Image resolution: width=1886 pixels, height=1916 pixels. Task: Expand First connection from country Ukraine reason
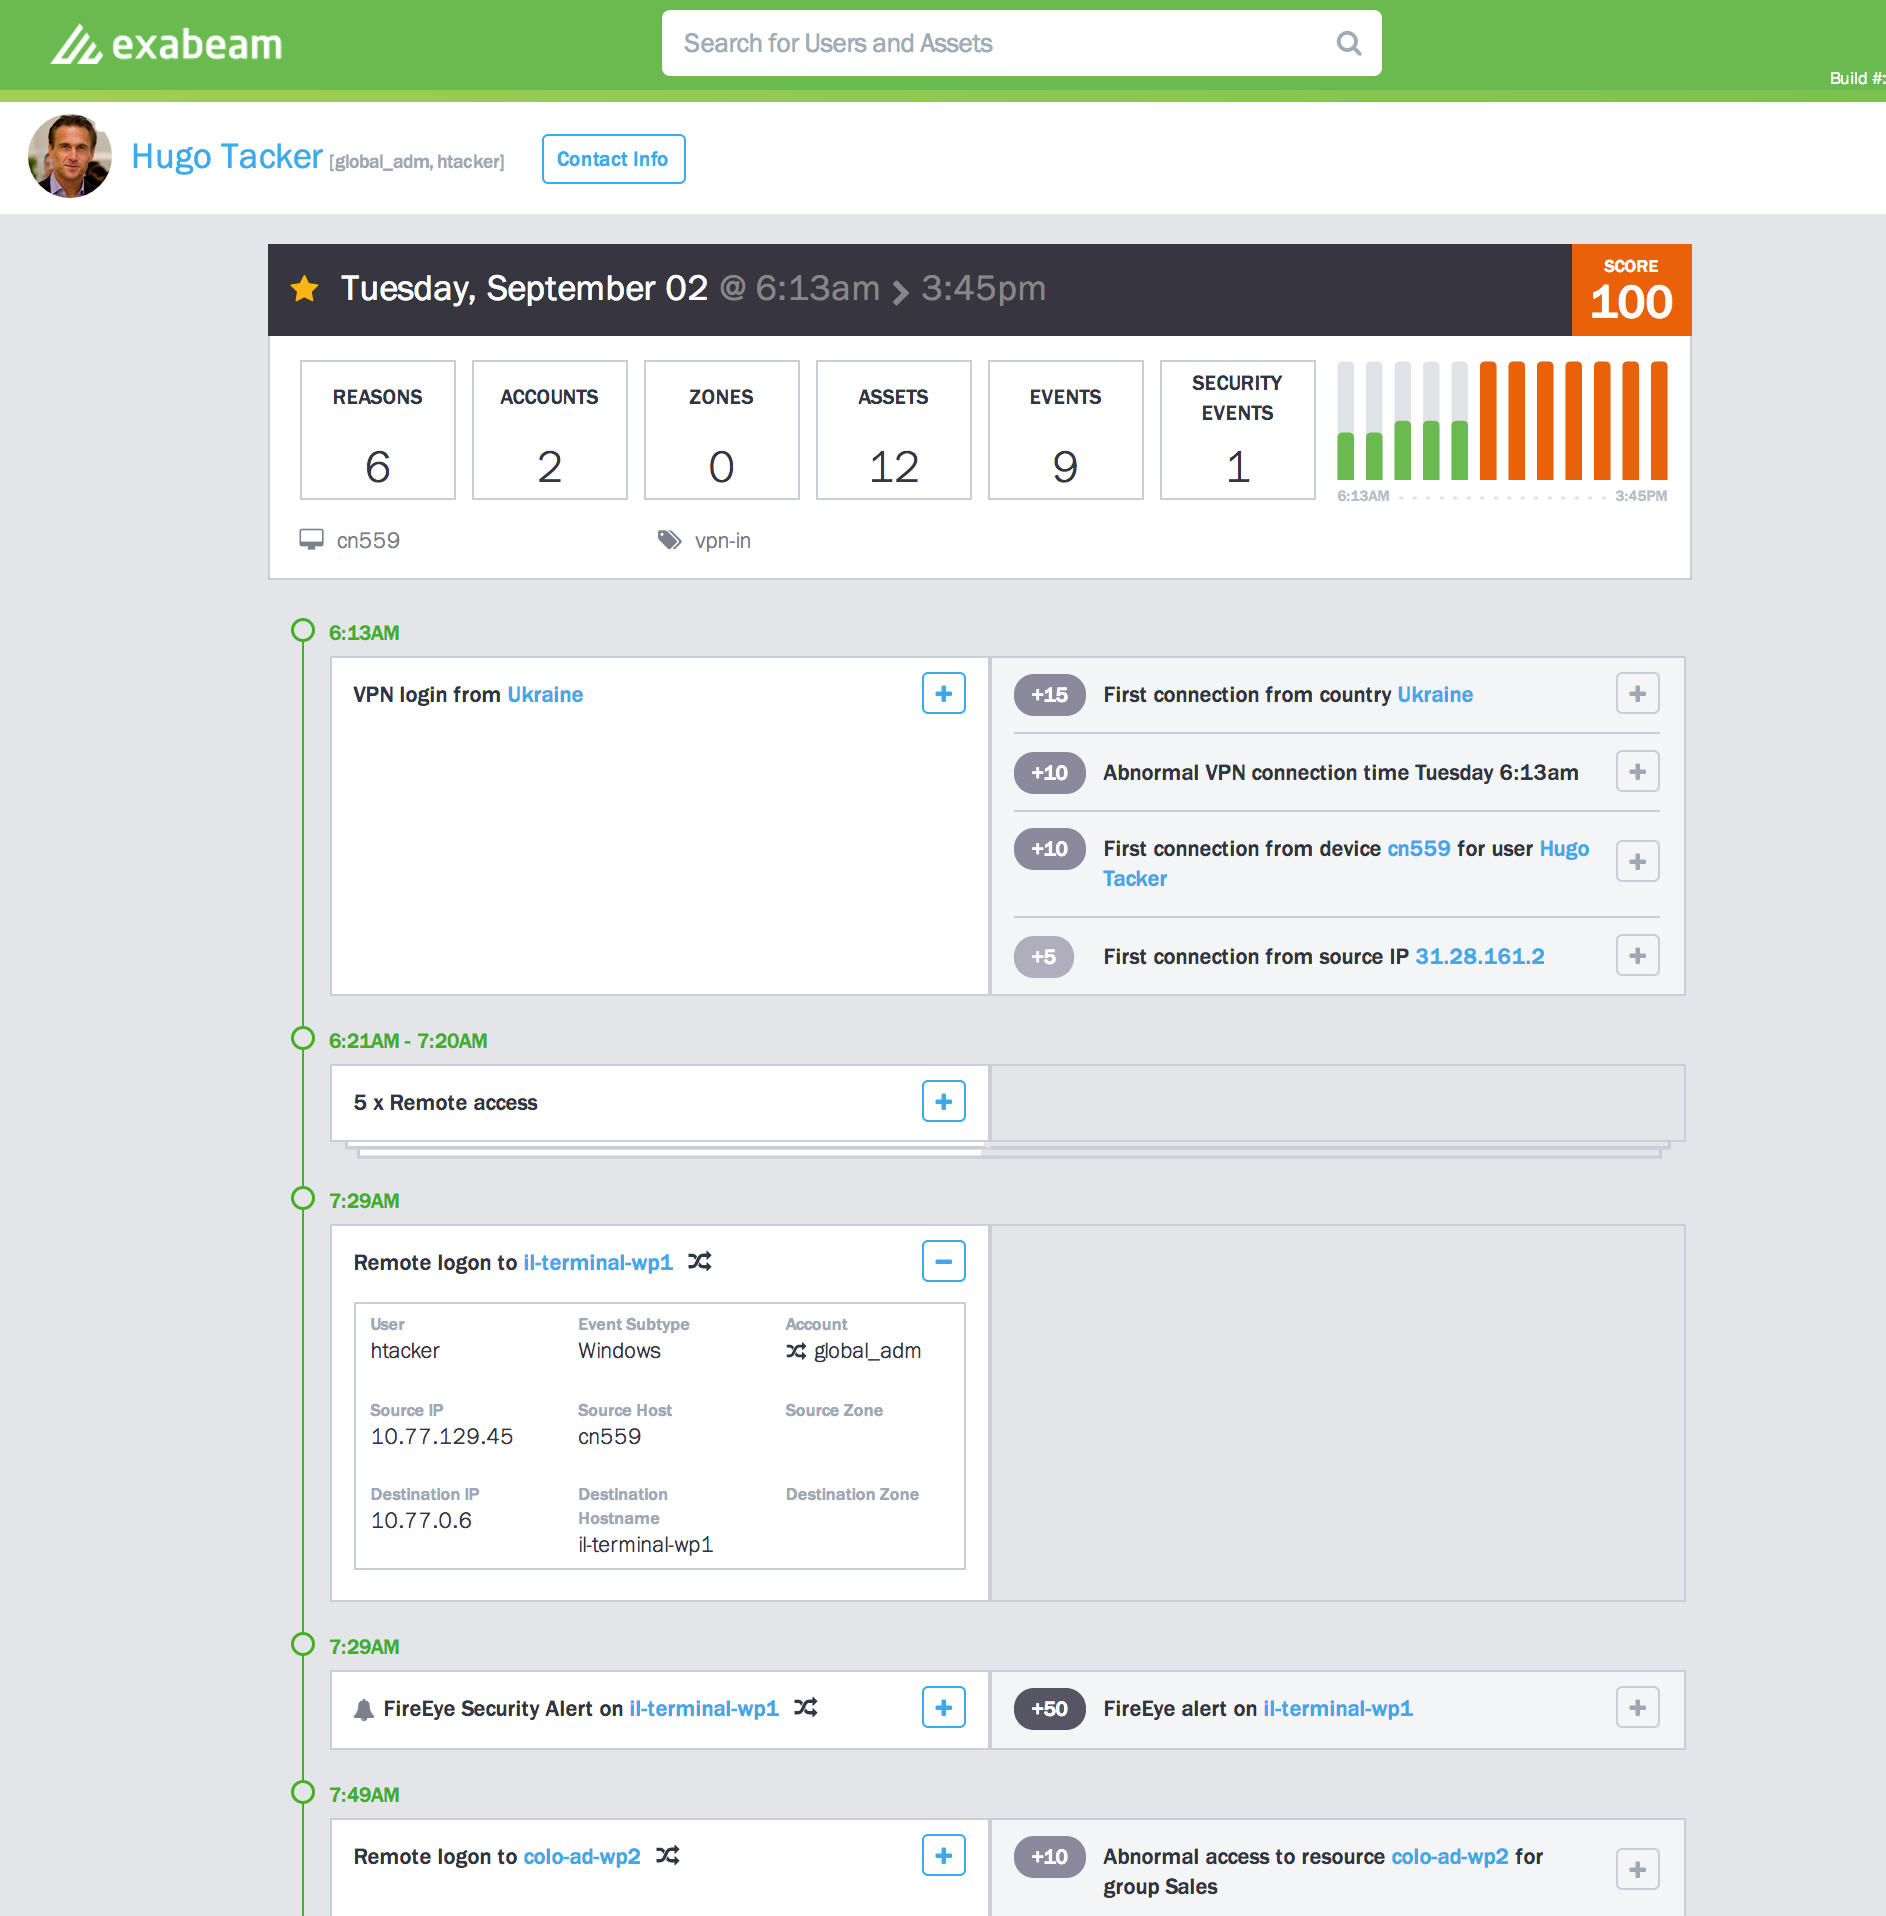point(1637,694)
